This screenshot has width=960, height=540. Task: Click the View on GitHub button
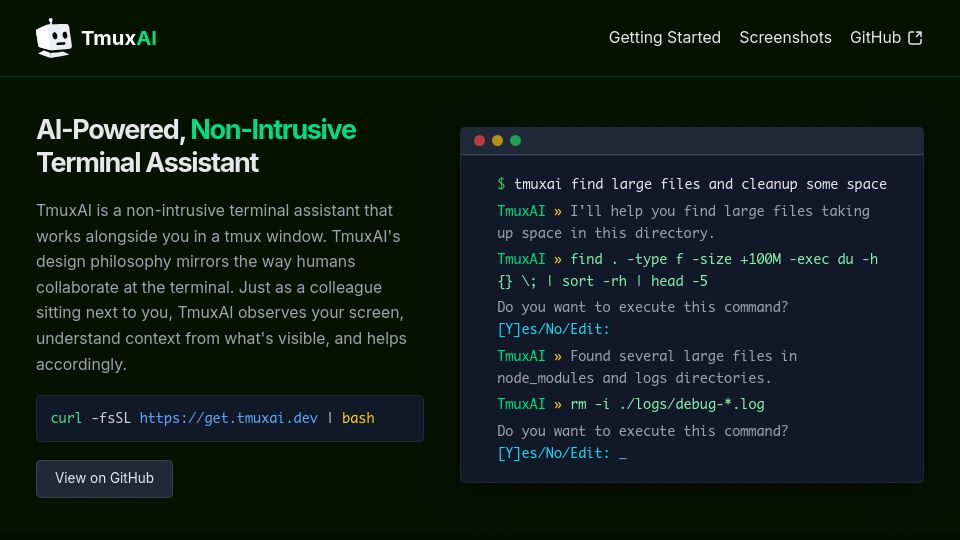click(x=104, y=478)
